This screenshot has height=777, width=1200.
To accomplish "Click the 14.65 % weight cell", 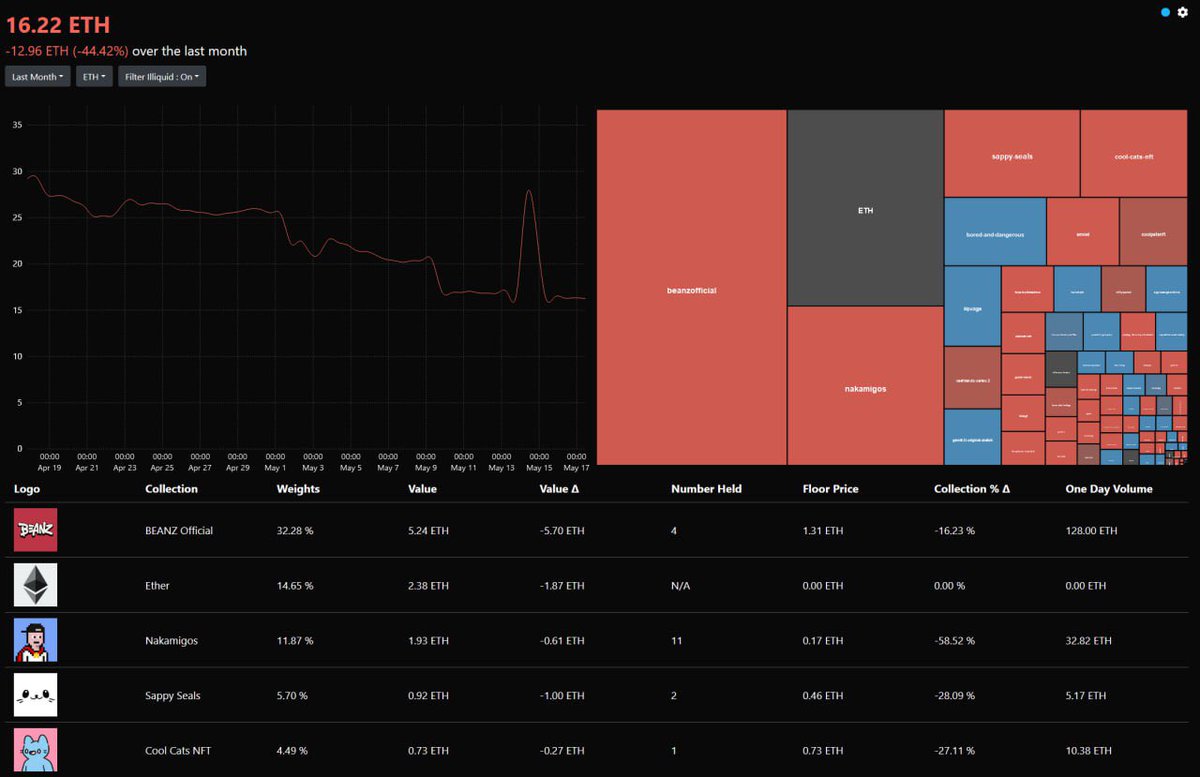I will coord(295,585).
